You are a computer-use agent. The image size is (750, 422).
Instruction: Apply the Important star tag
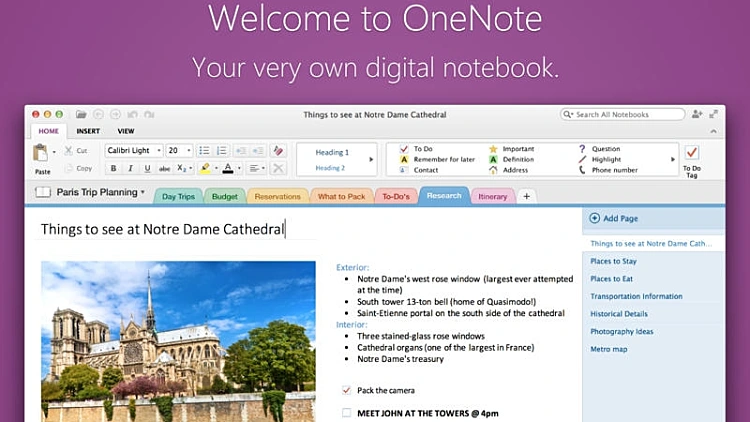[x=511, y=149]
